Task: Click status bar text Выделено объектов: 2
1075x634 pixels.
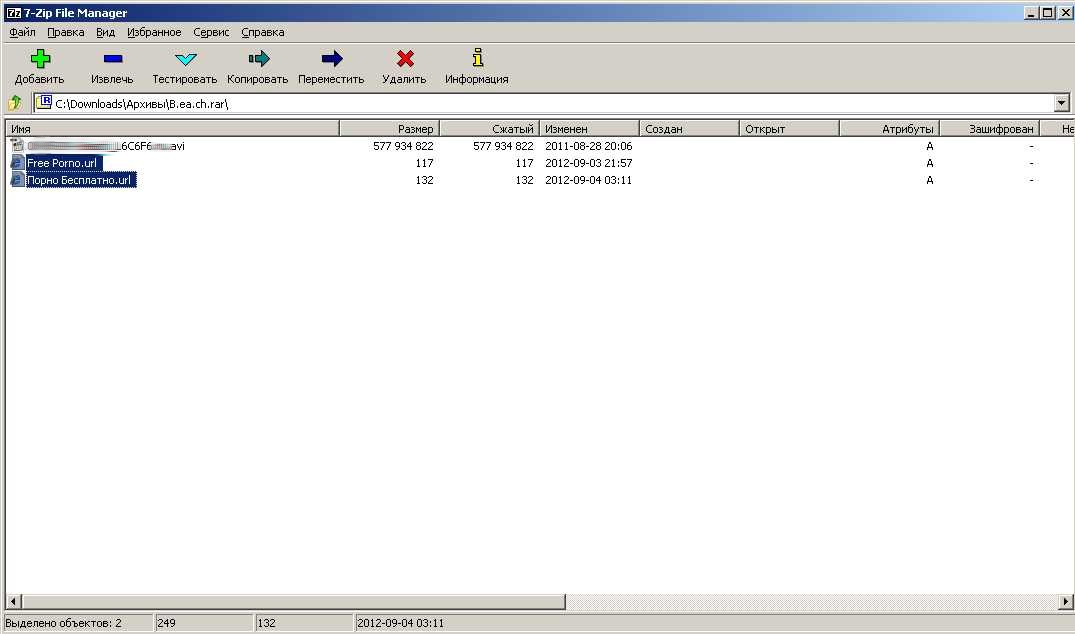Action: tap(63, 623)
